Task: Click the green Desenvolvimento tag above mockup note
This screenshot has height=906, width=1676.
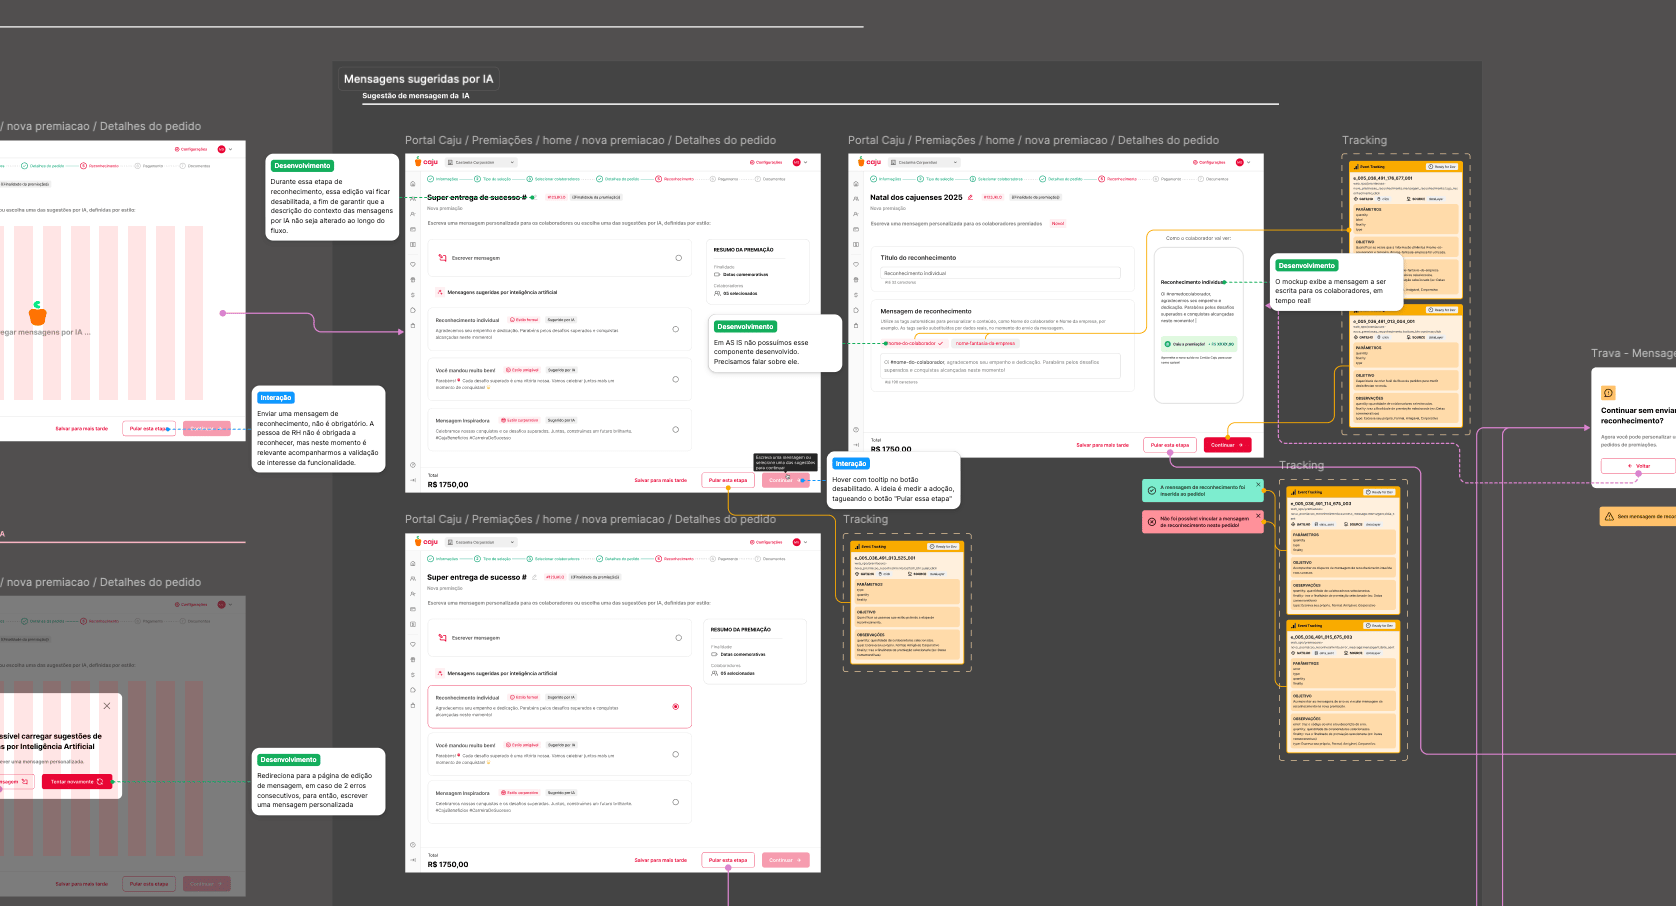Action: pos(1307,265)
